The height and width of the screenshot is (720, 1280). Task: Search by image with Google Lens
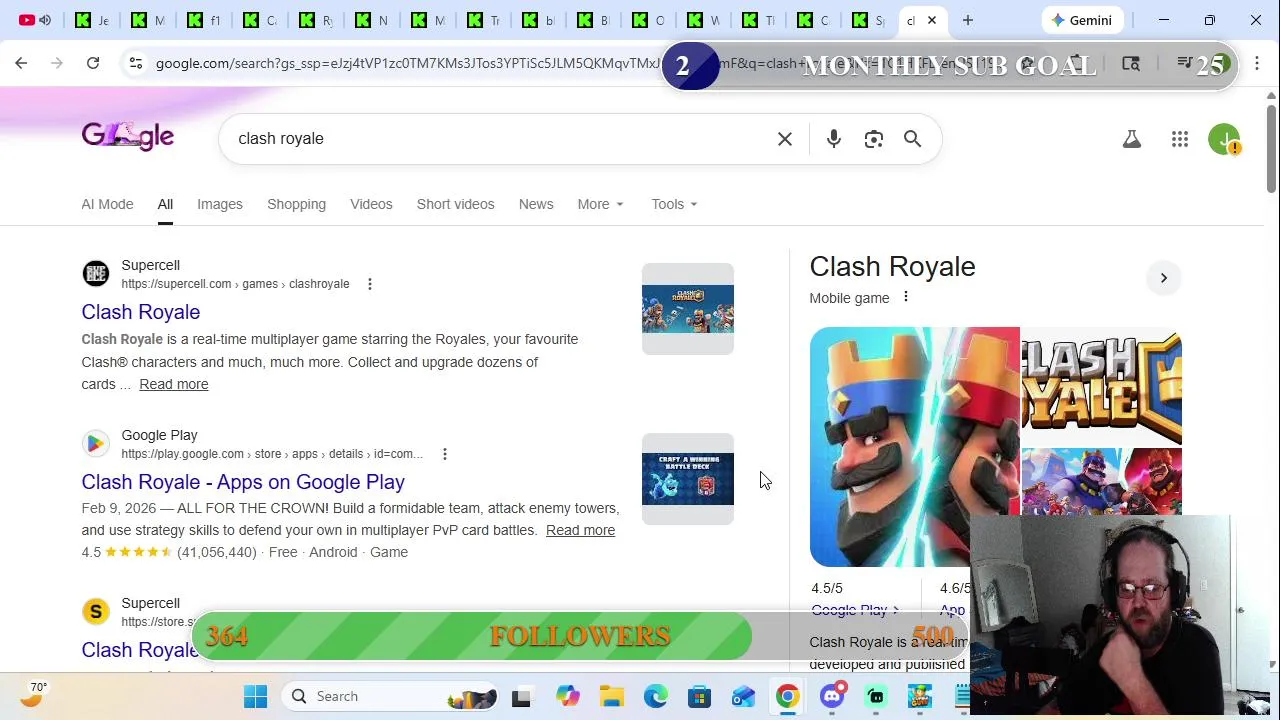tap(874, 139)
